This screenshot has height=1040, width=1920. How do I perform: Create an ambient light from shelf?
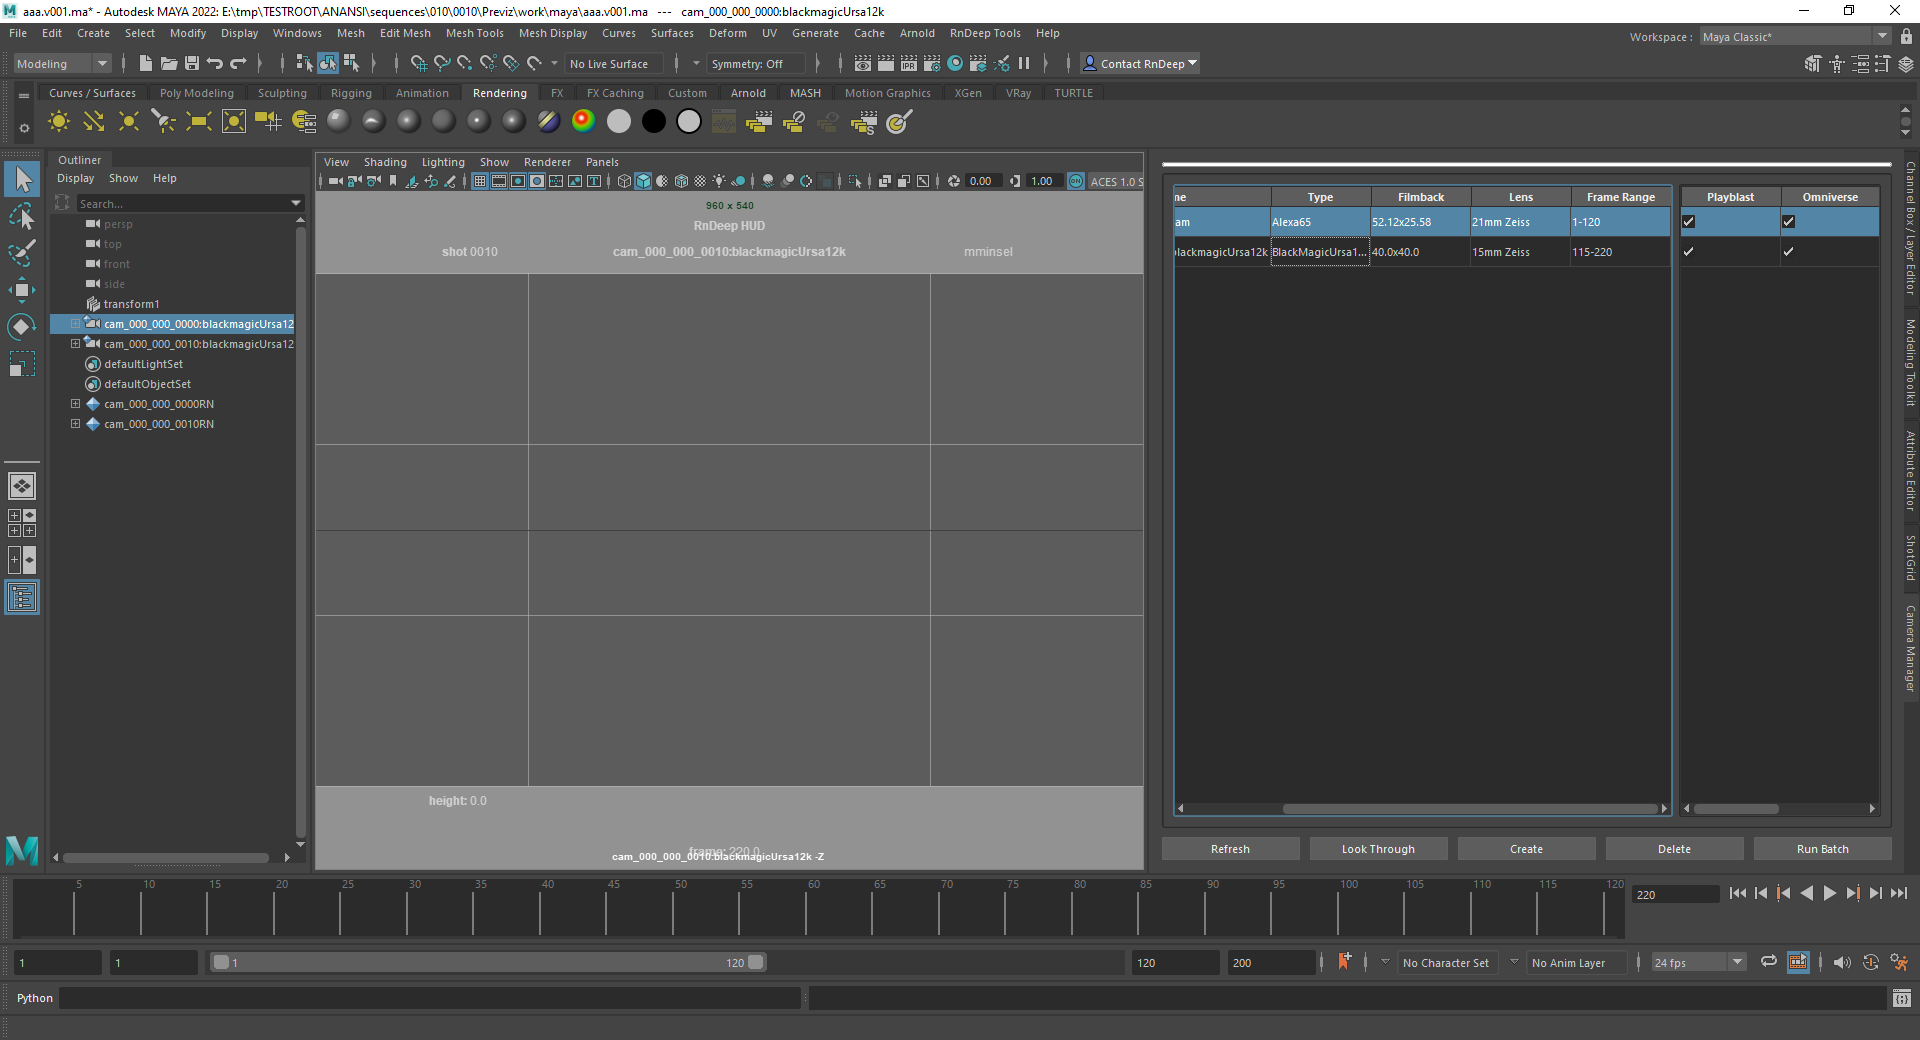59,122
